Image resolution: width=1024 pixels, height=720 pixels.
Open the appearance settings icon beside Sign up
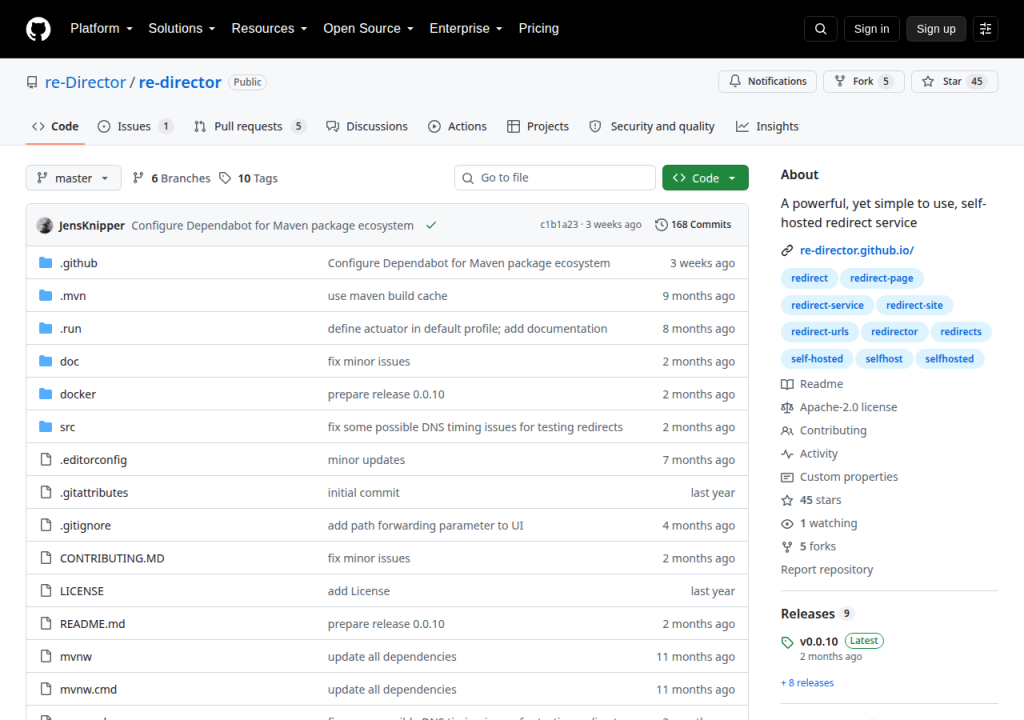[985, 29]
